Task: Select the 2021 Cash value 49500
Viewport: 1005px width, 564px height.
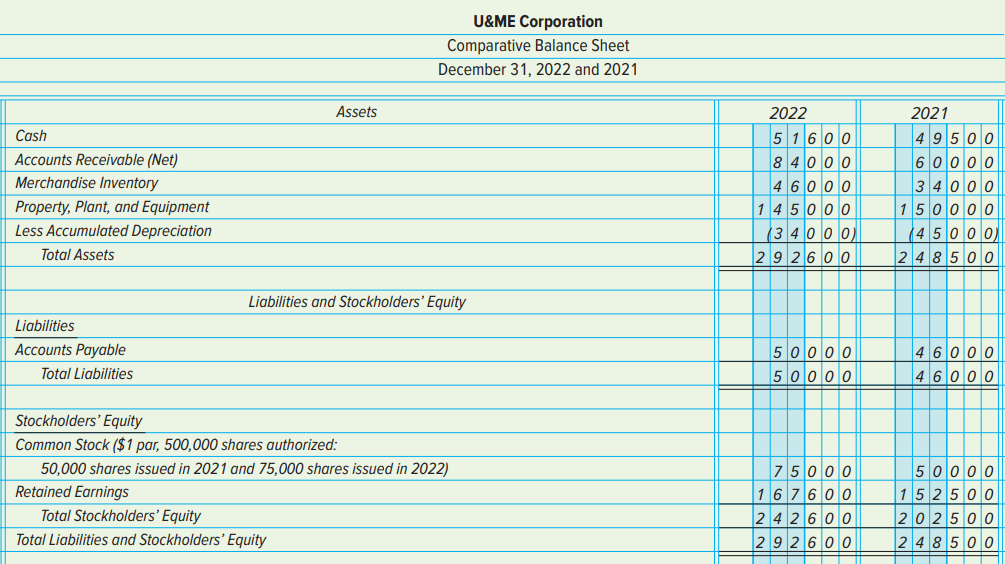Action: pyautogui.click(x=954, y=138)
